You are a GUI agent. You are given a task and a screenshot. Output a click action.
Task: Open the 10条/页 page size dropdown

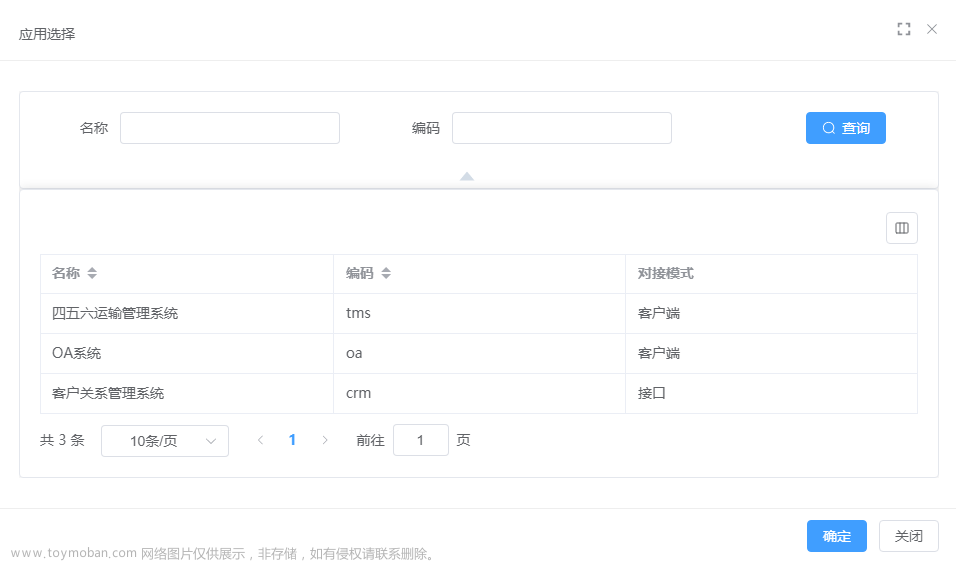coord(165,441)
